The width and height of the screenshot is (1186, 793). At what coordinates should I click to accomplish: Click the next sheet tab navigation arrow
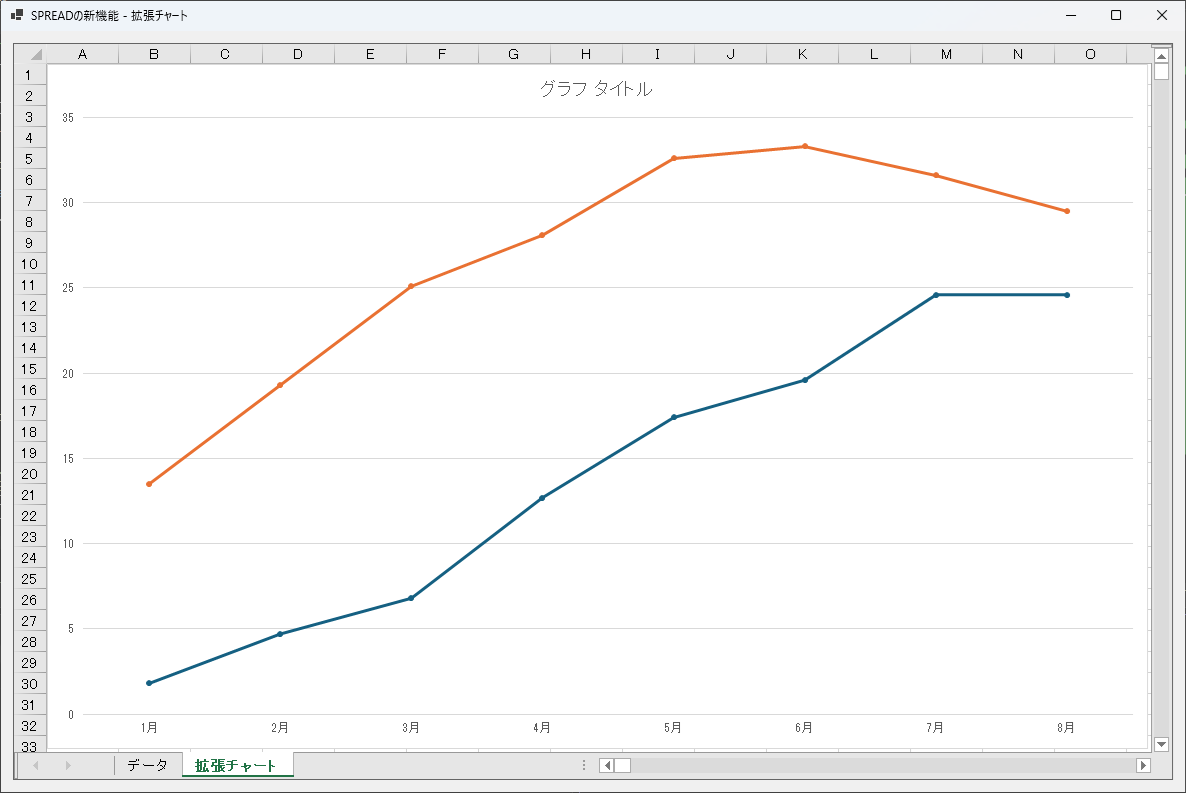click(x=68, y=765)
